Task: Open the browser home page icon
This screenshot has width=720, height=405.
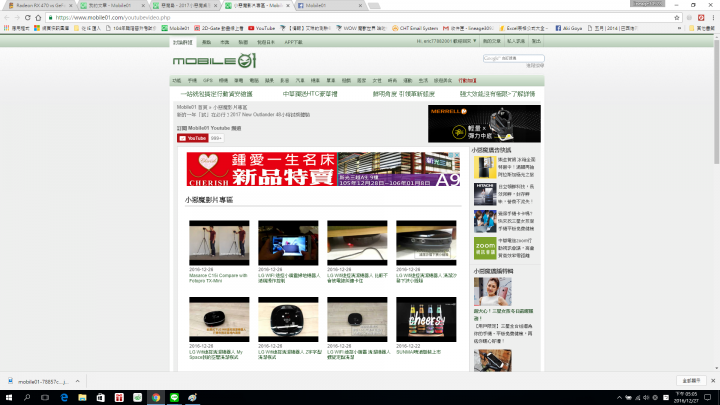Action: (x=38, y=17)
